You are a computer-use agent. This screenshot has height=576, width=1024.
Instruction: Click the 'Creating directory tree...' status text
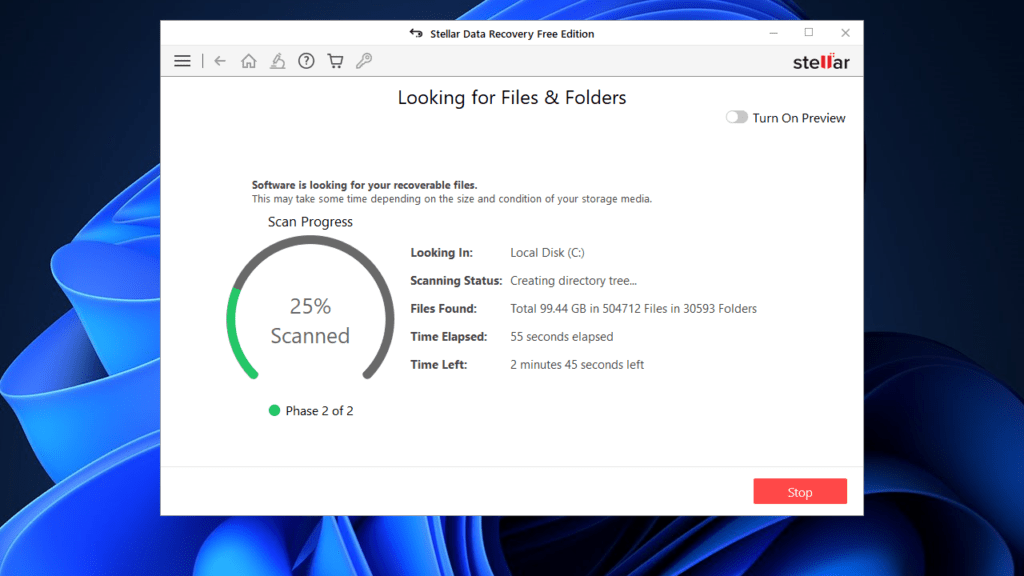click(573, 281)
